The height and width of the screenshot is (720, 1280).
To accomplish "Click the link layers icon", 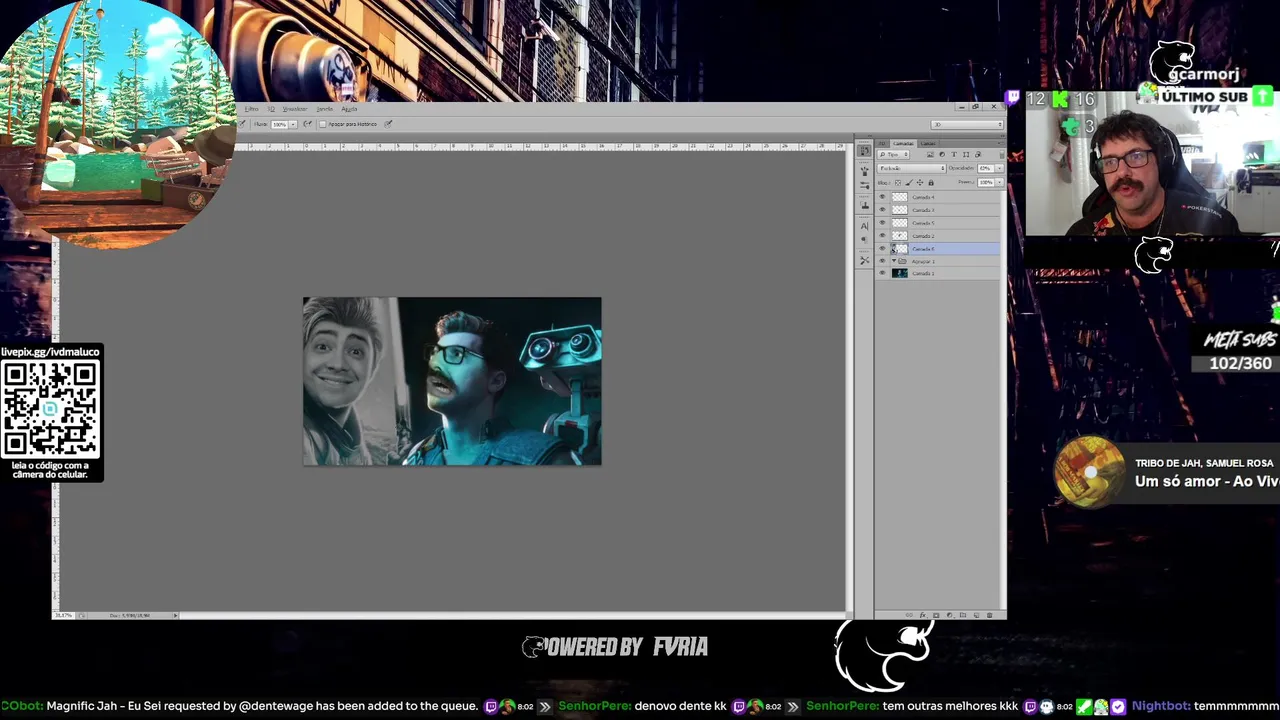I will (909, 615).
